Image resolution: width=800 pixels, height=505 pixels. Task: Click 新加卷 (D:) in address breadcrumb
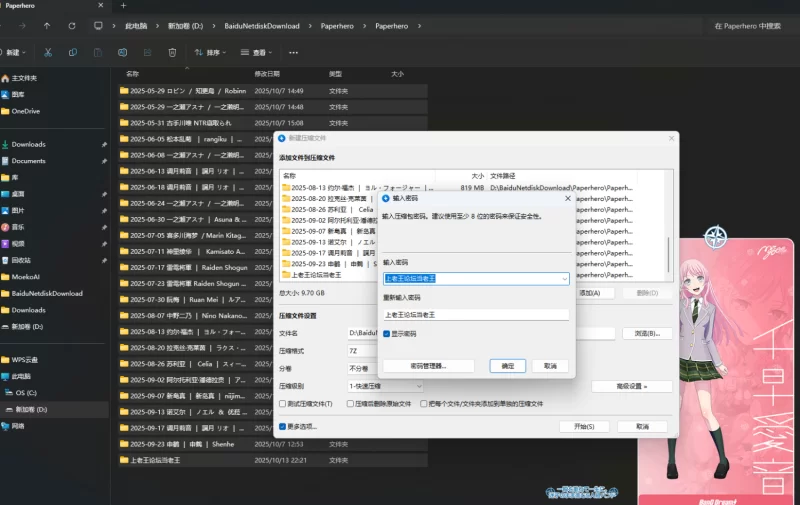(187, 26)
